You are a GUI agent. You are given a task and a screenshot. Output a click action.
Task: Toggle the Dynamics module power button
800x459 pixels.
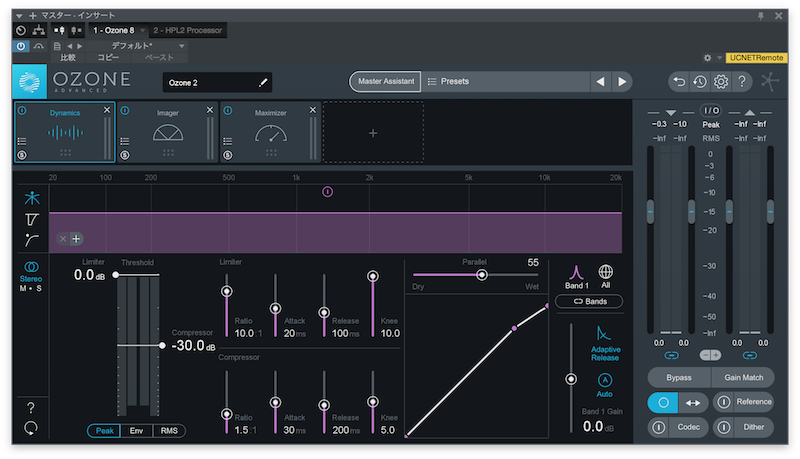22,110
